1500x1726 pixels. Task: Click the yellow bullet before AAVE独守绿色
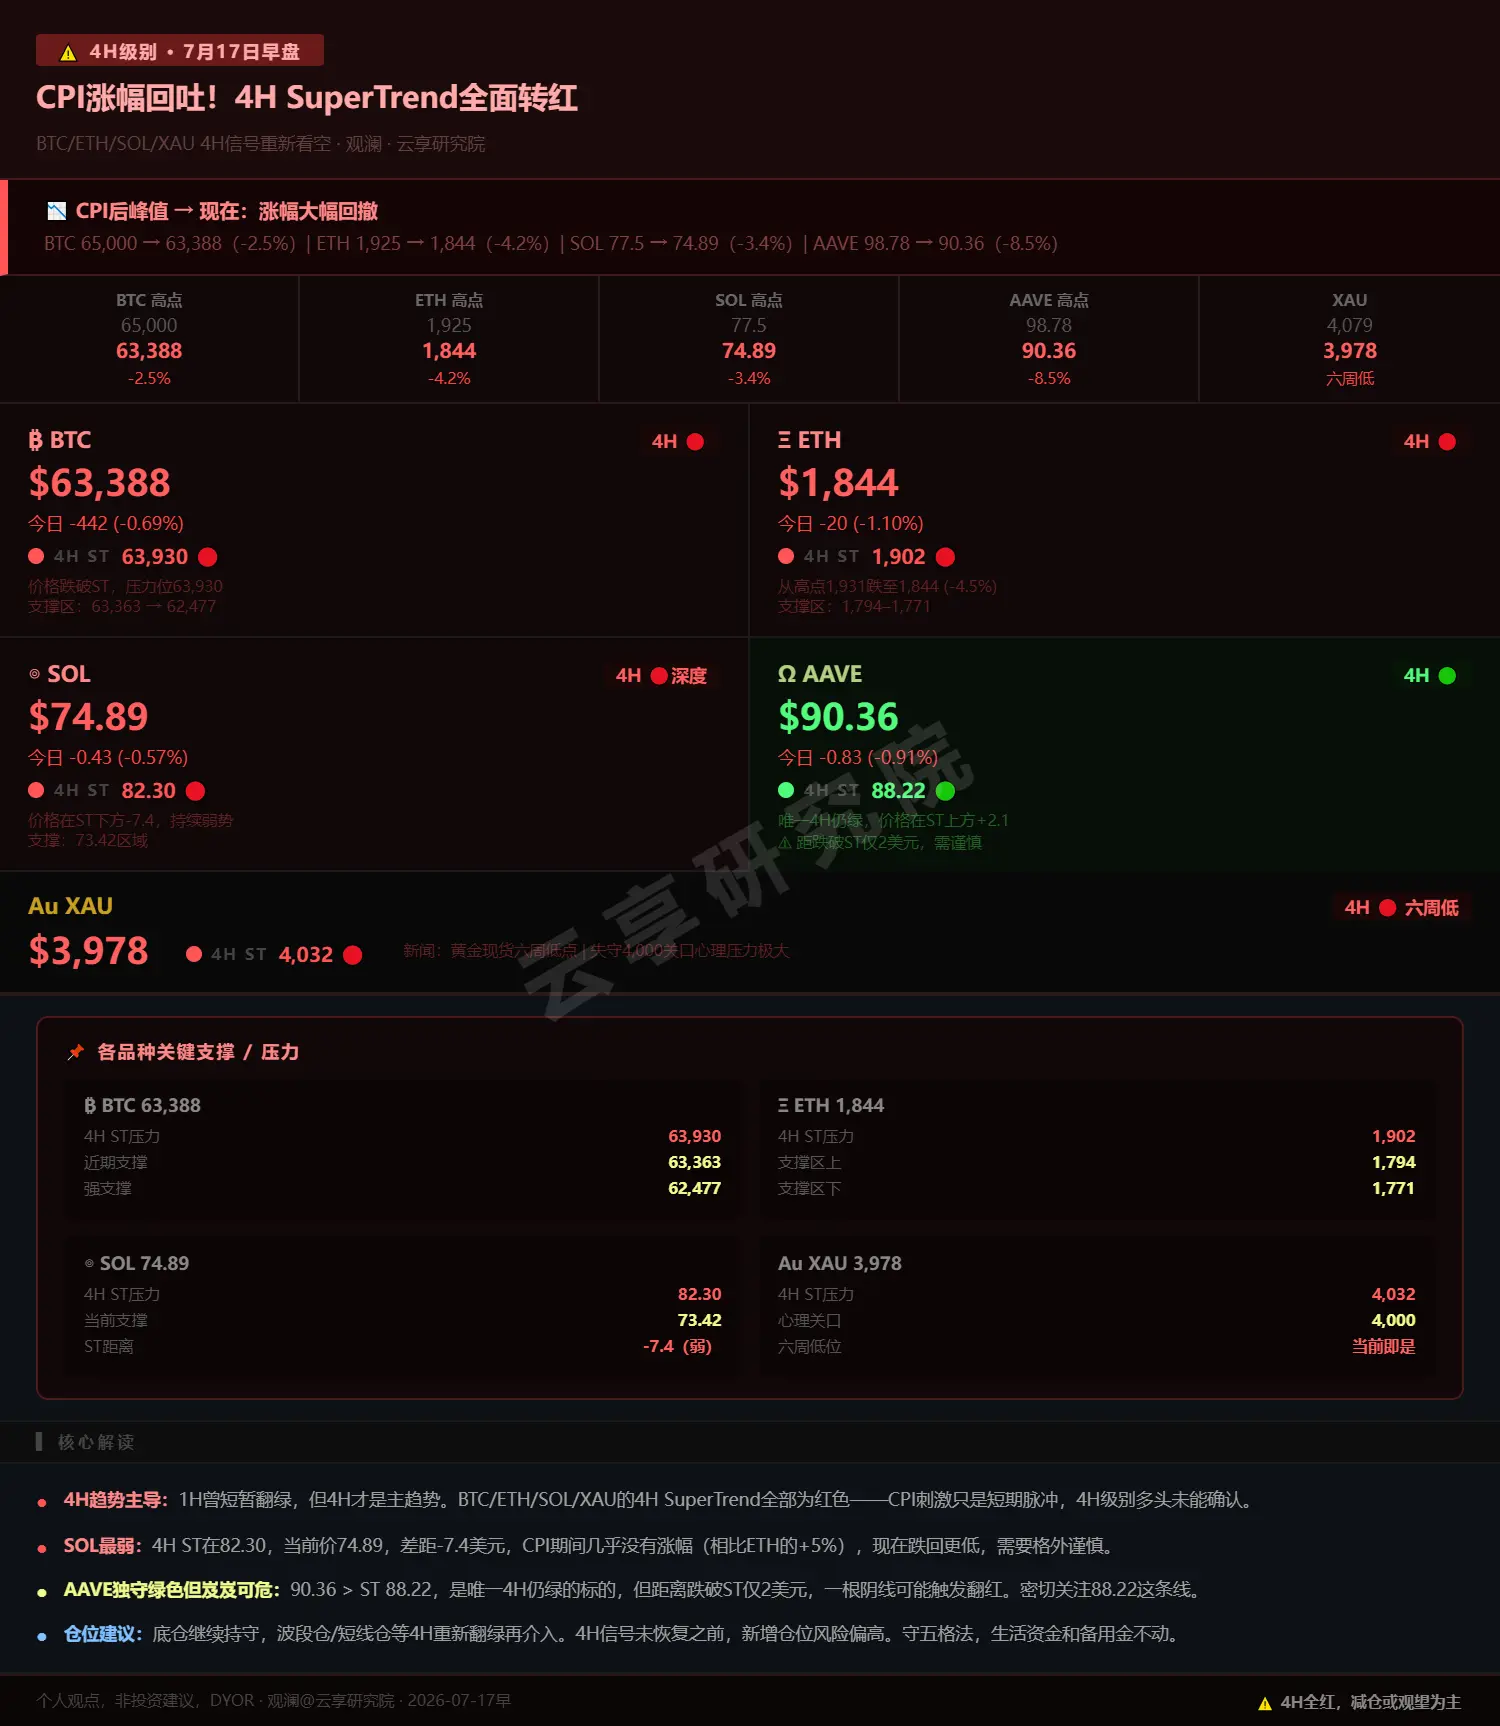(42, 1592)
